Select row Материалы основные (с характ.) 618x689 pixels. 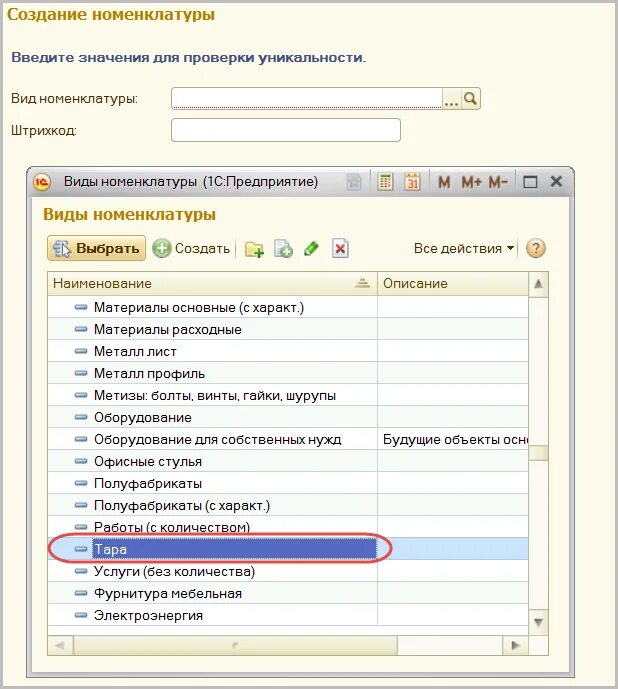pyautogui.click(x=287, y=308)
